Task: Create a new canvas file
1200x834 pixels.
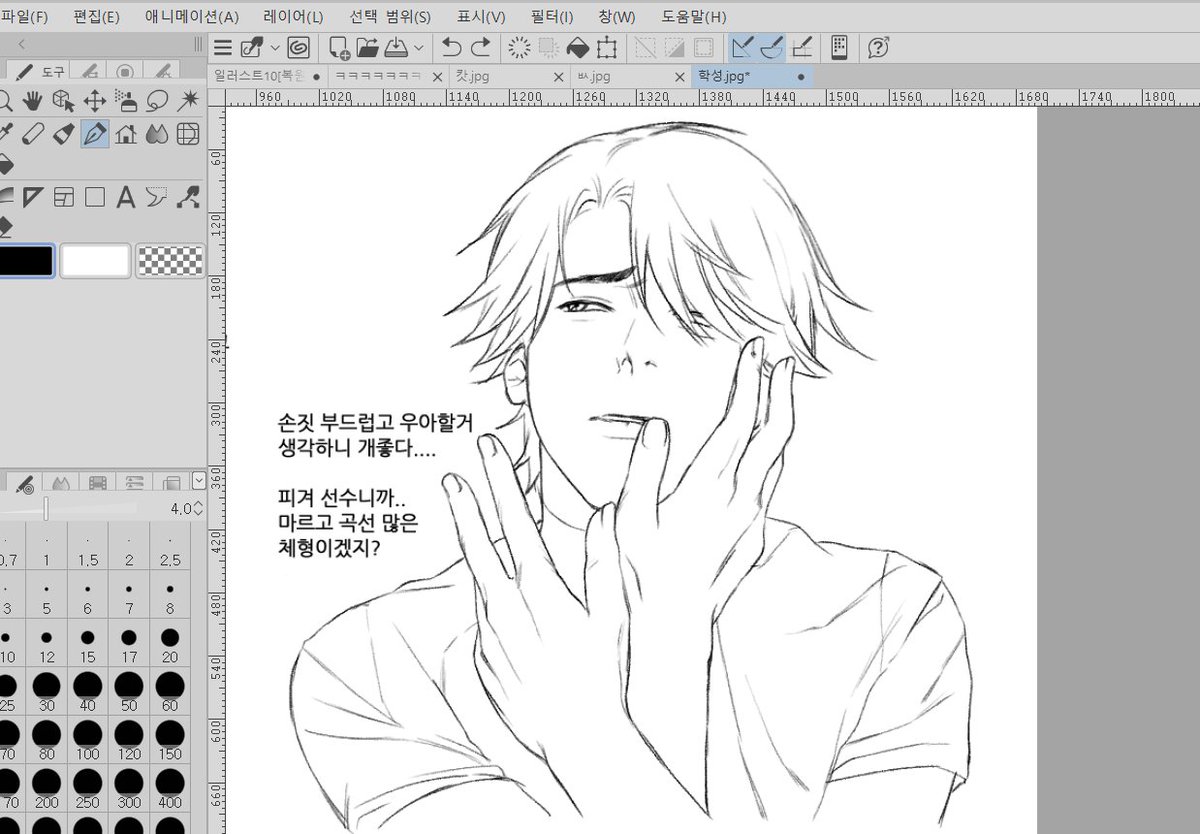Action: [x=340, y=47]
